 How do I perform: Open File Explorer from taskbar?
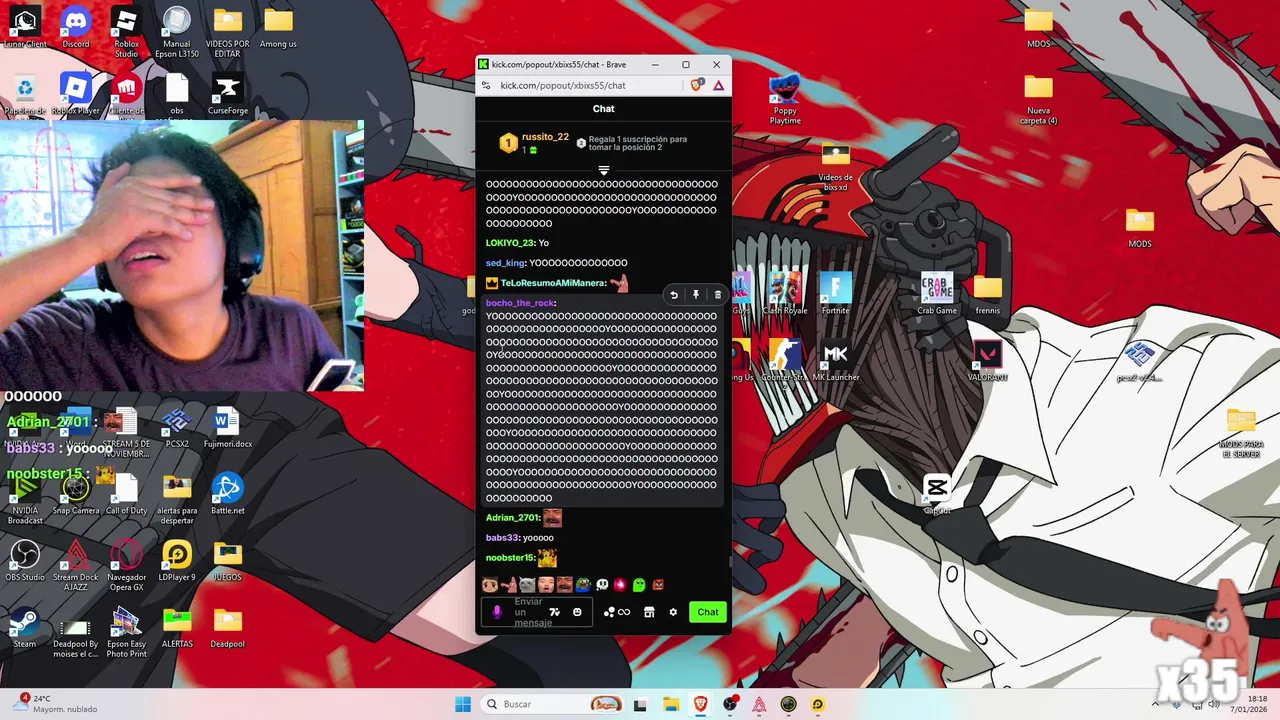coord(671,704)
